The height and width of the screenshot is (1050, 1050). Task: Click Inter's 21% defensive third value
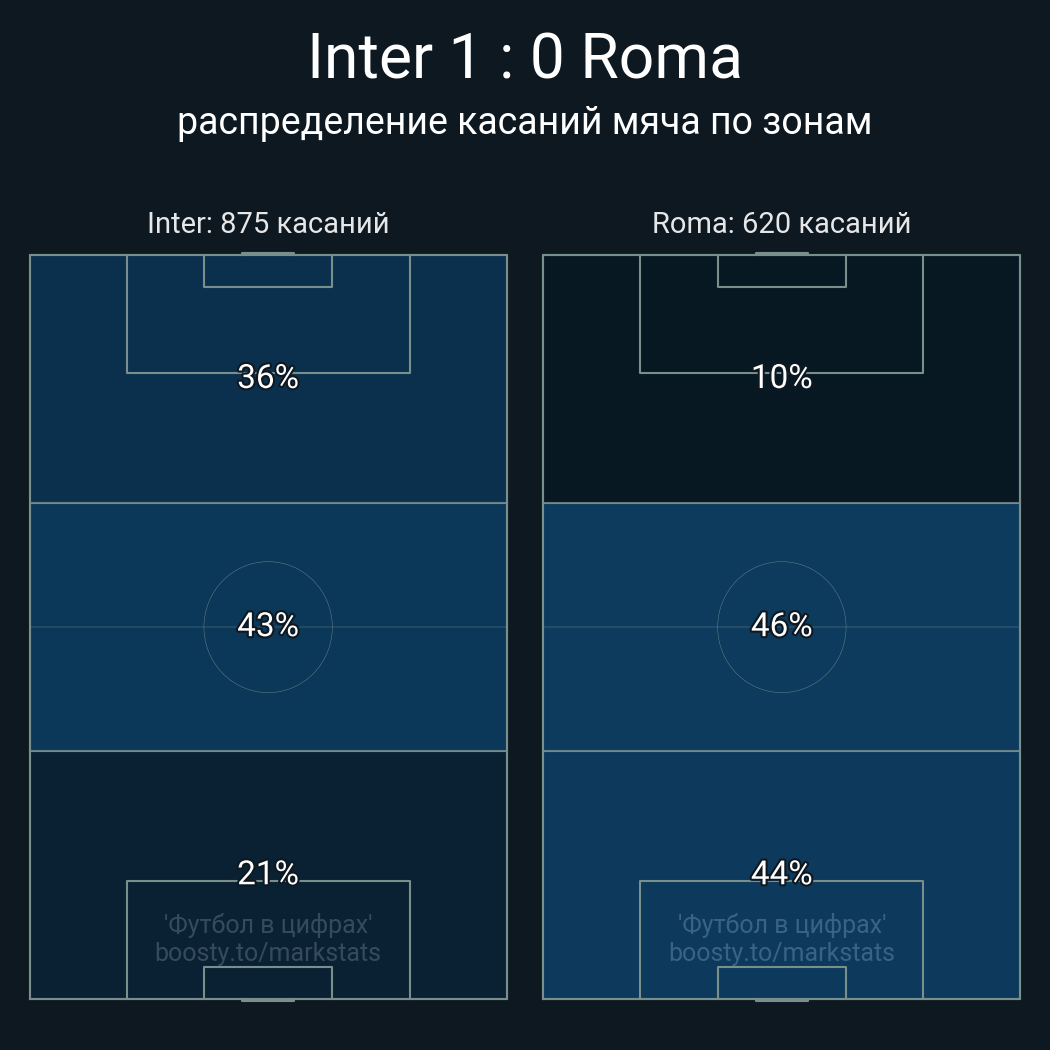(268, 873)
